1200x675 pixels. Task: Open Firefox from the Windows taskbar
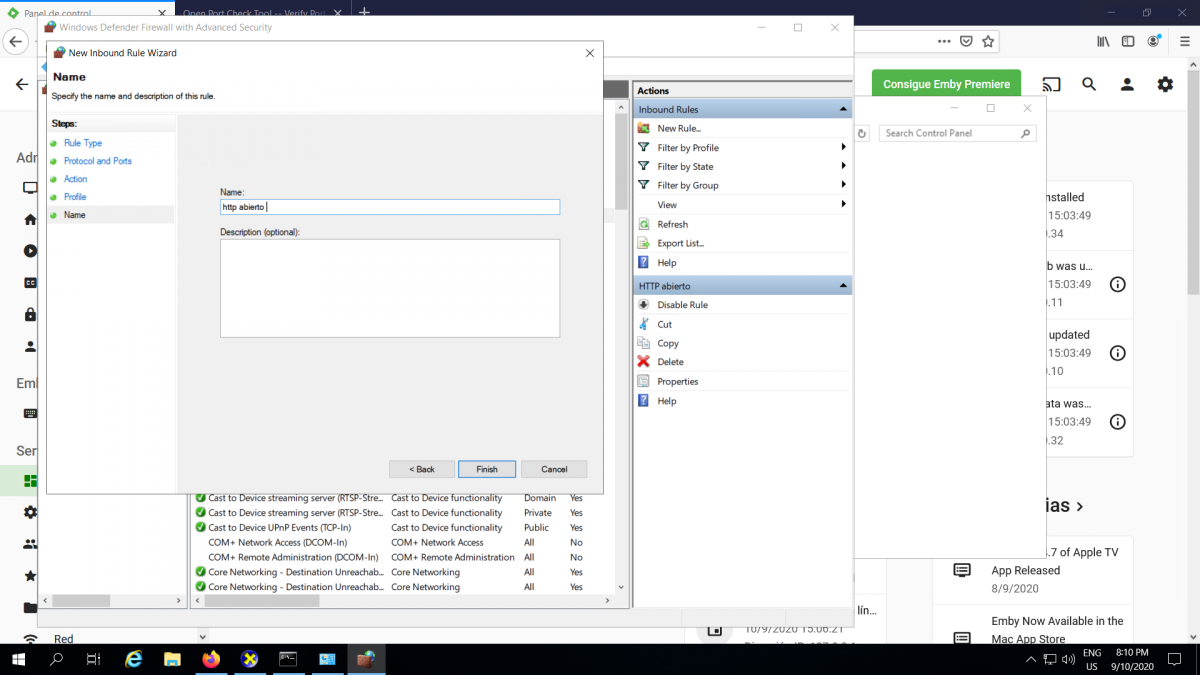[x=210, y=659]
